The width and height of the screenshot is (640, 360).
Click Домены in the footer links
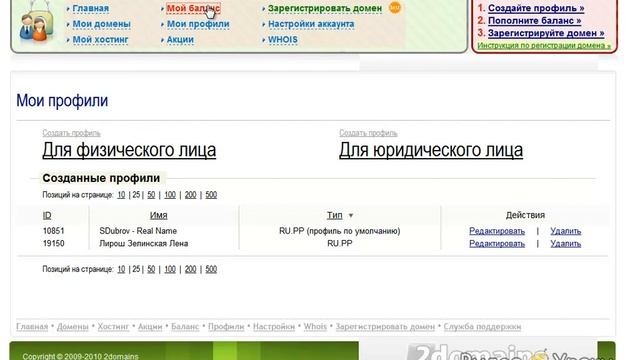[73, 327]
